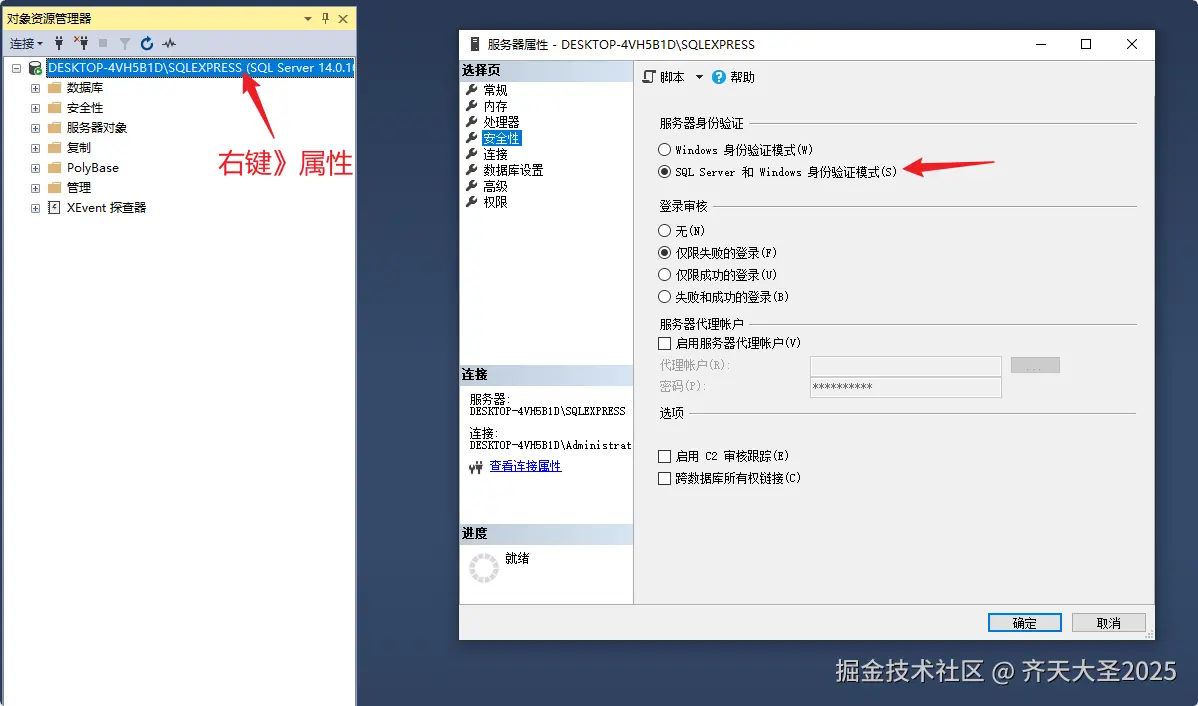Click the connection icon beside 查看连接属性
This screenshot has width=1198, height=706.
click(x=476, y=467)
